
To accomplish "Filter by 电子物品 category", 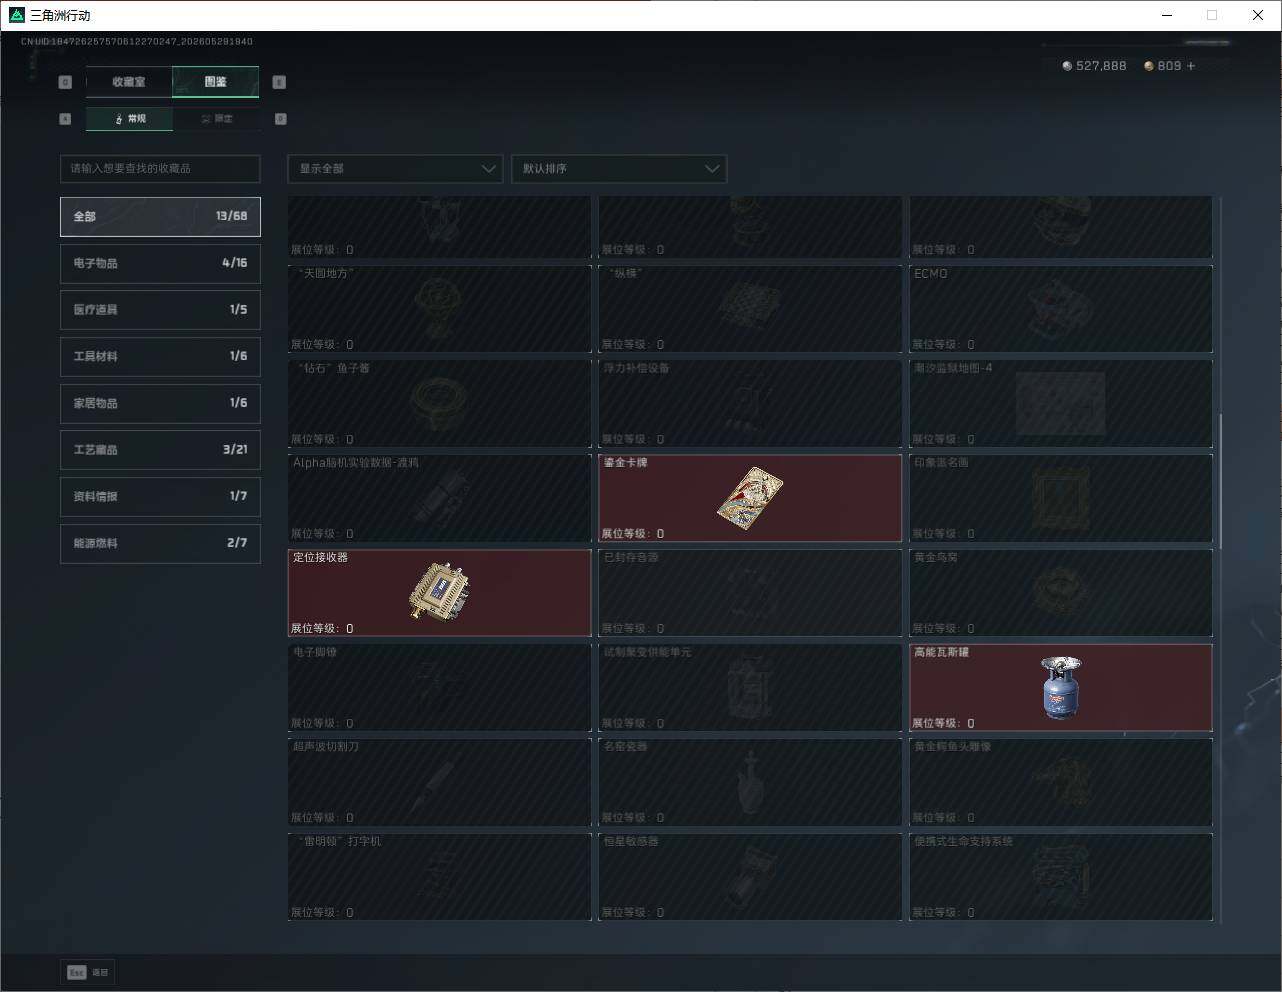I will (x=160, y=263).
